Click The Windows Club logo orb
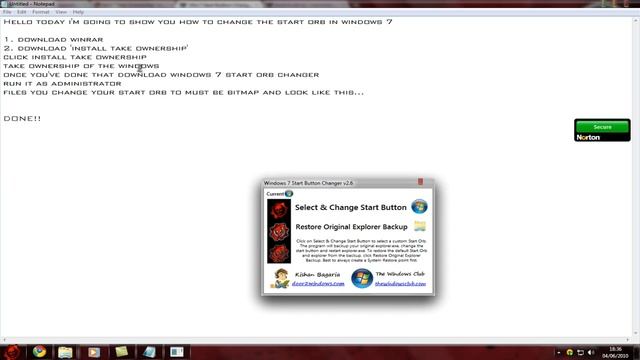 (362, 278)
